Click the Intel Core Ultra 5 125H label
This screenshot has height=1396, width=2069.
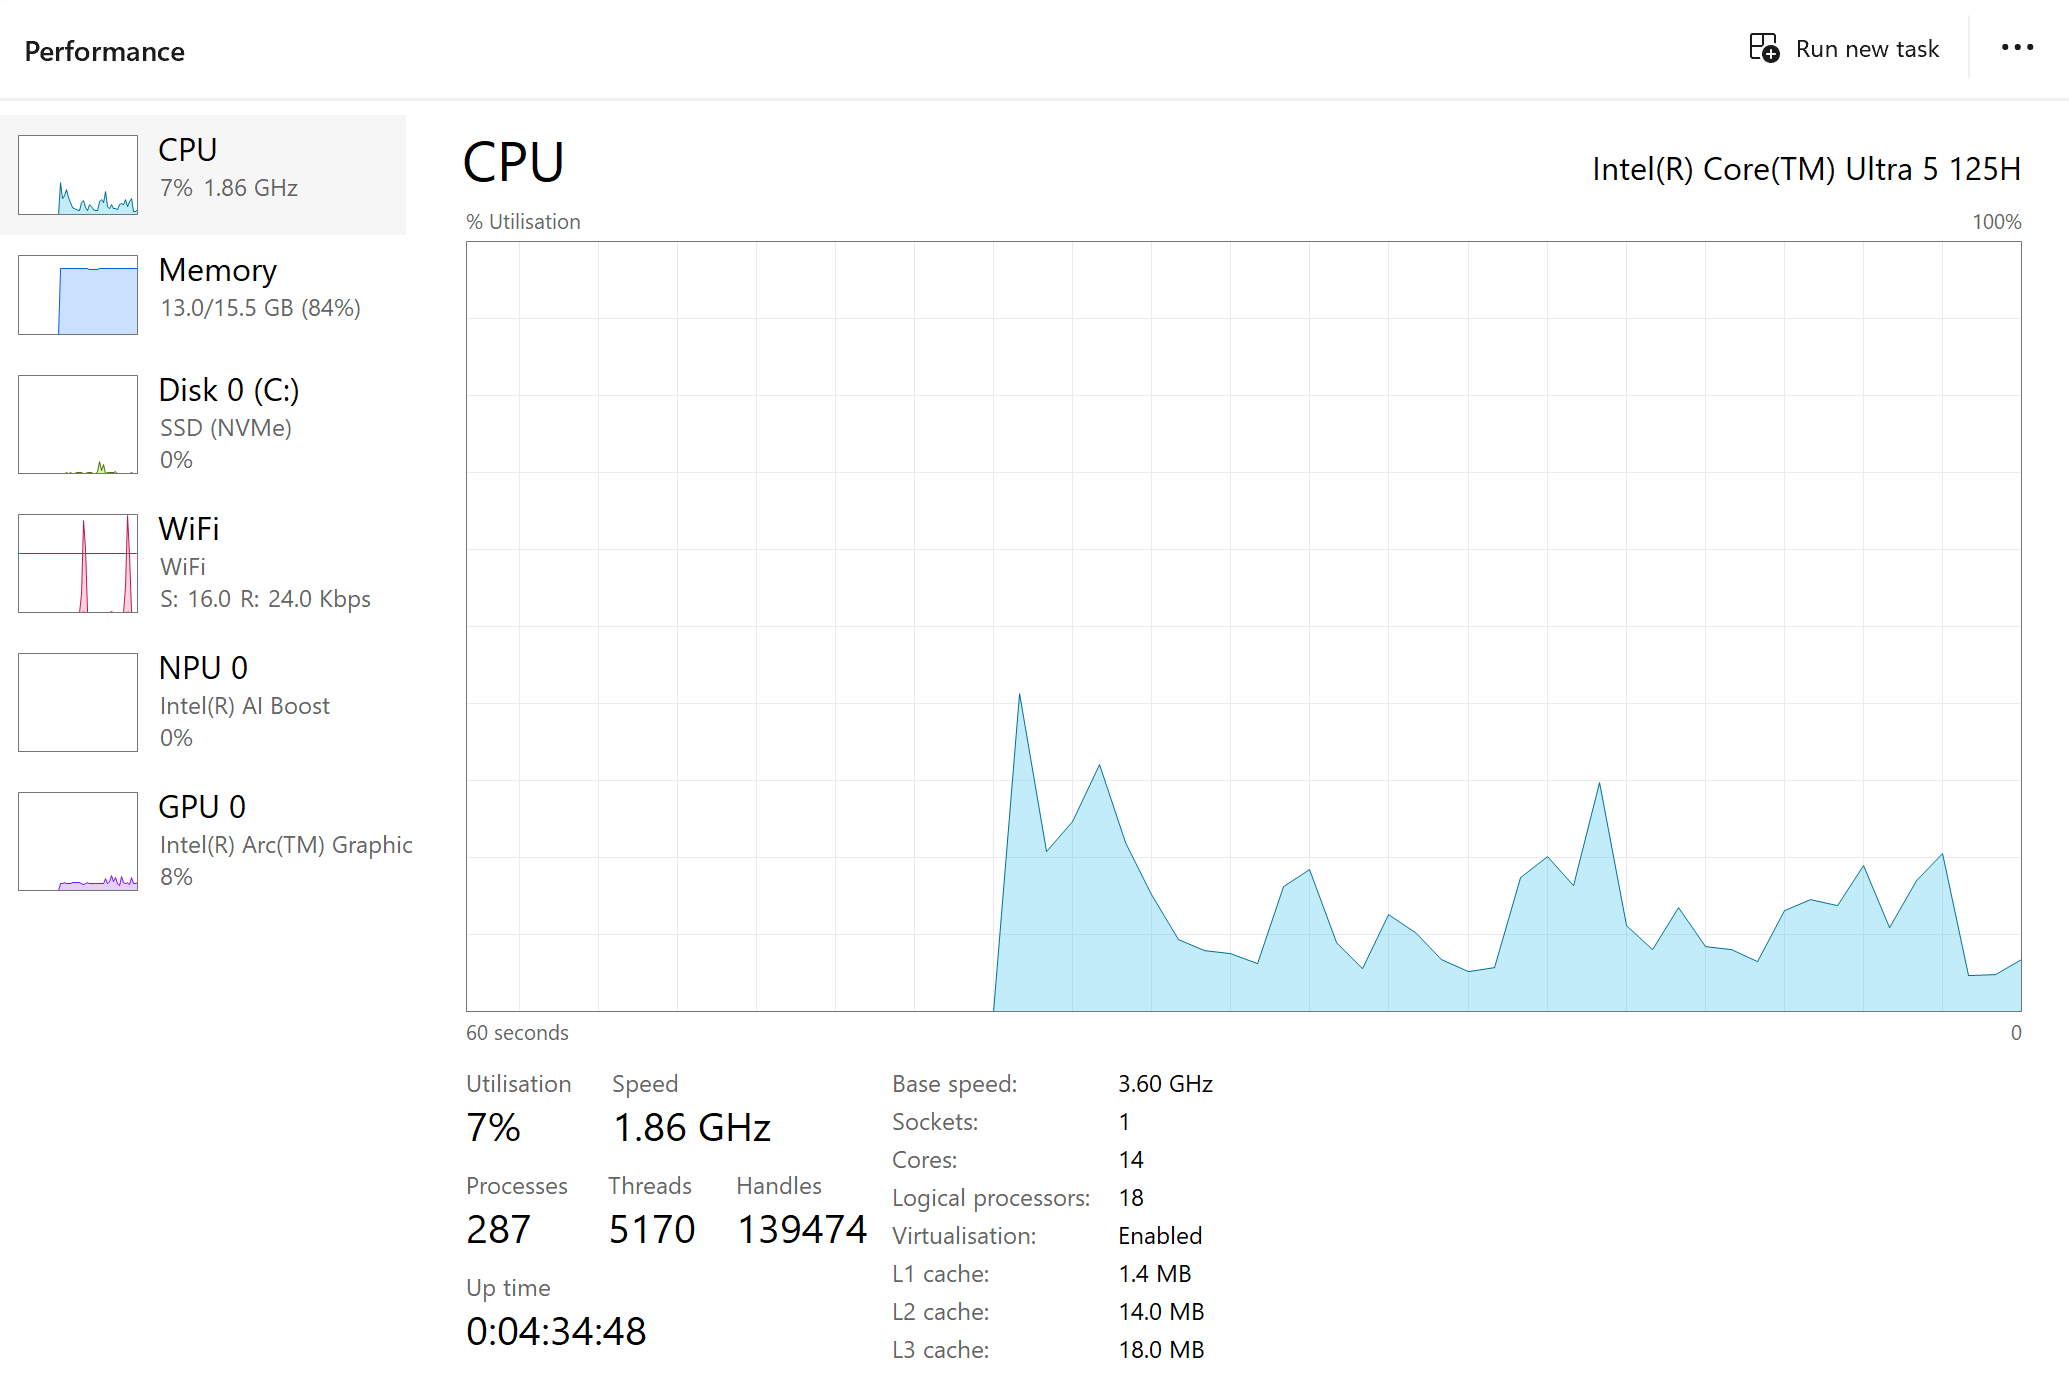click(x=1806, y=169)
